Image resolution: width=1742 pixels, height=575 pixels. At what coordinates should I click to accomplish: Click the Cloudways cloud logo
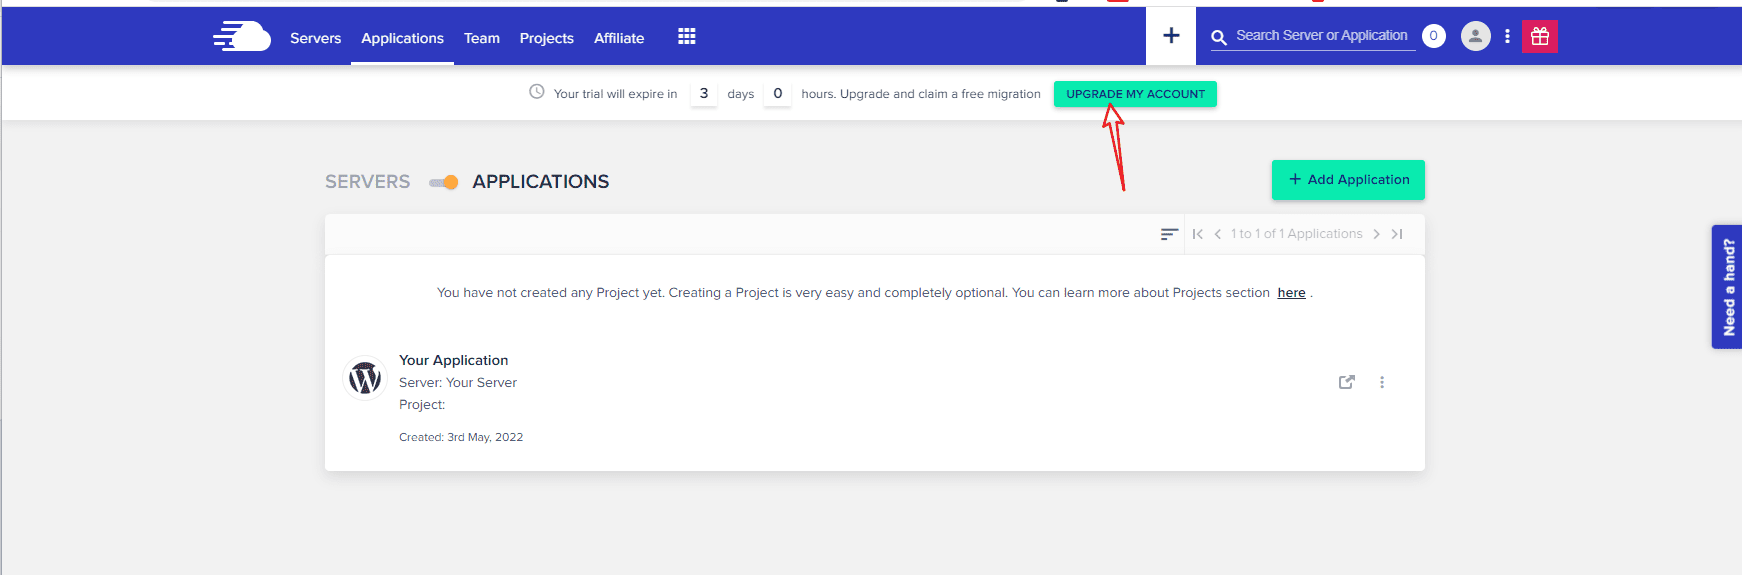pyautogui.click(x=242, y=37)
